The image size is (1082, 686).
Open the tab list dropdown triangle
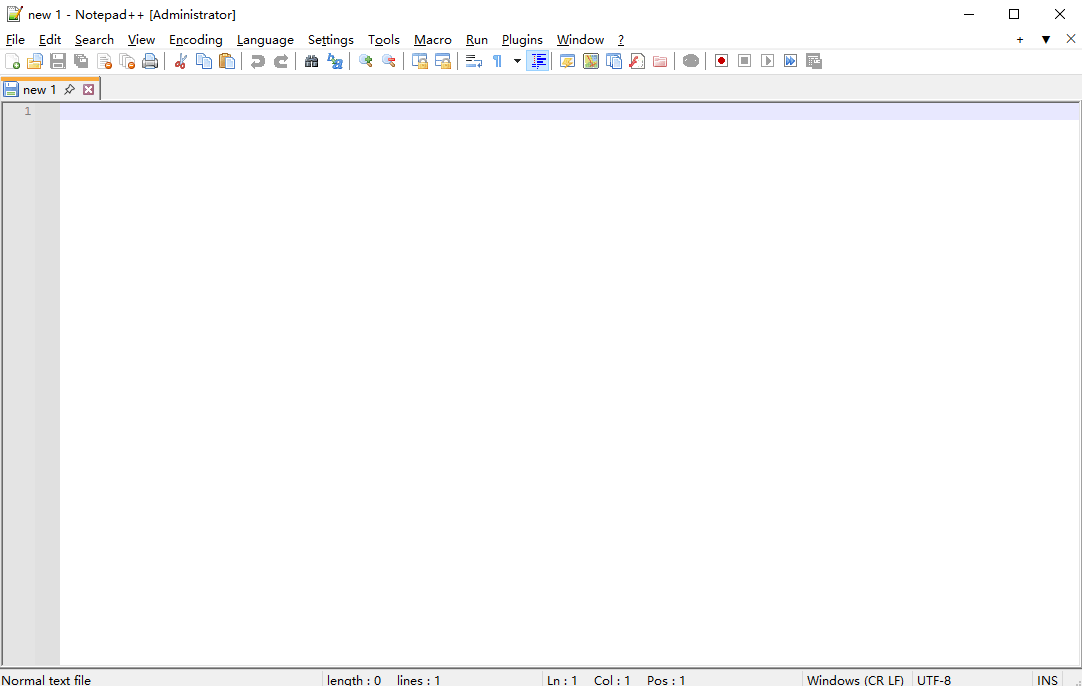click(1046, 39)
